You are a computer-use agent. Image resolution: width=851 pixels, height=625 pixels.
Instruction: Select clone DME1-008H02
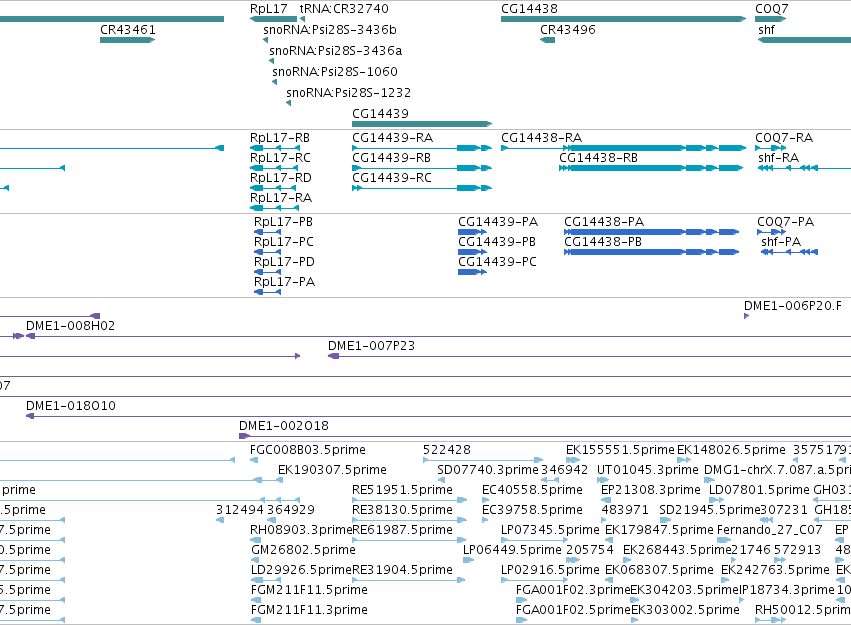pyautogui.click(x=71, y=326)
